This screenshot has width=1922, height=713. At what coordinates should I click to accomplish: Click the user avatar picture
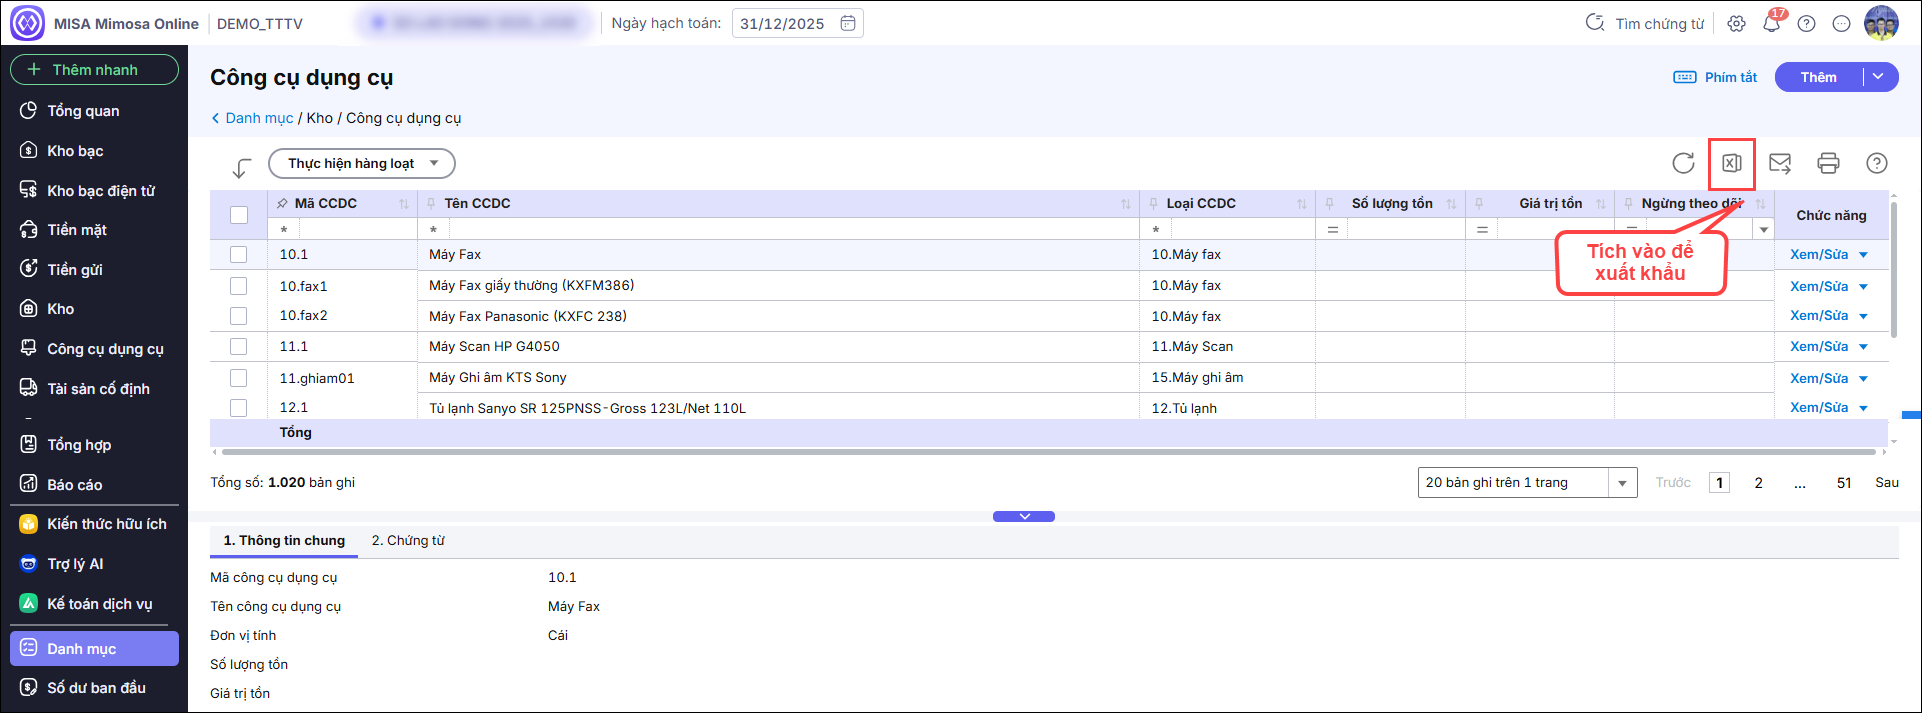point(1881,23)
